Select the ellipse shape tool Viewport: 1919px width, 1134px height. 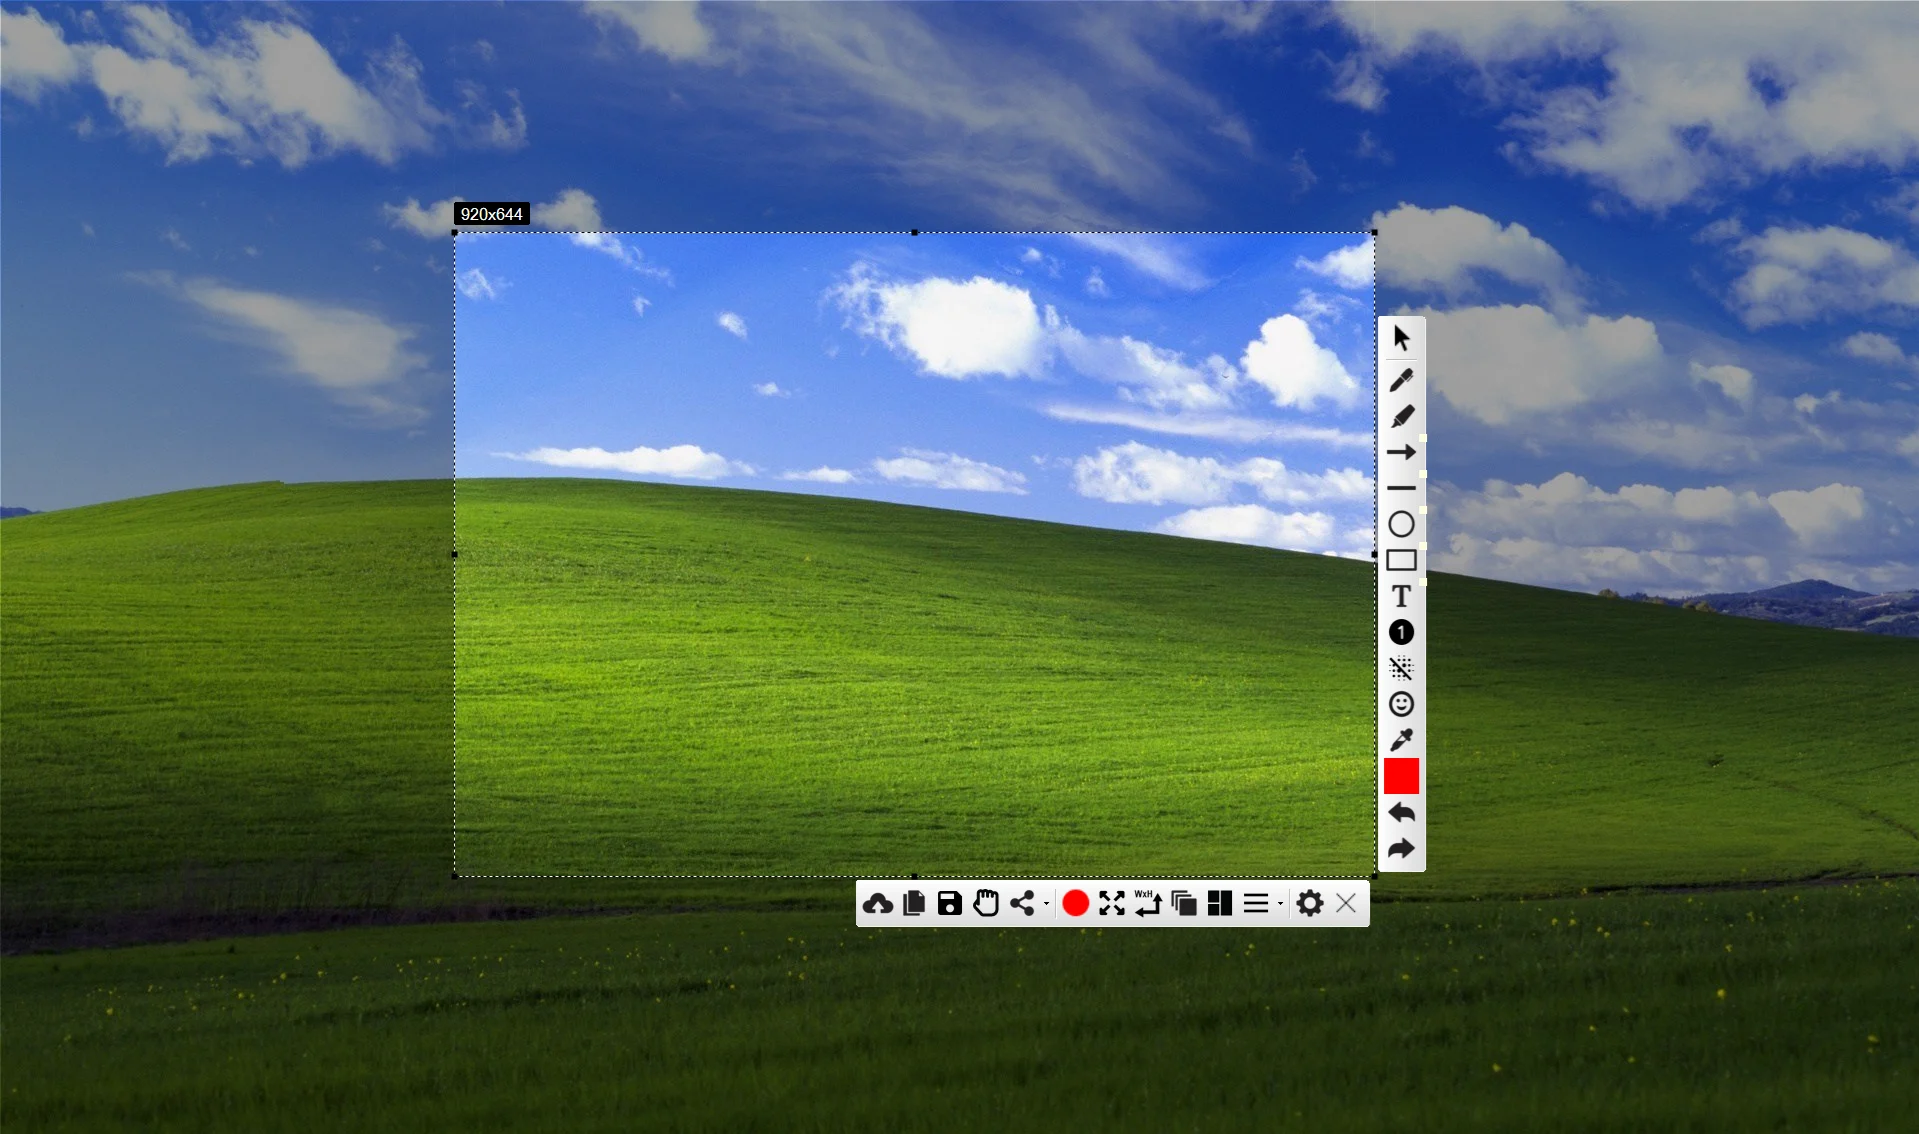(1401, 524)
